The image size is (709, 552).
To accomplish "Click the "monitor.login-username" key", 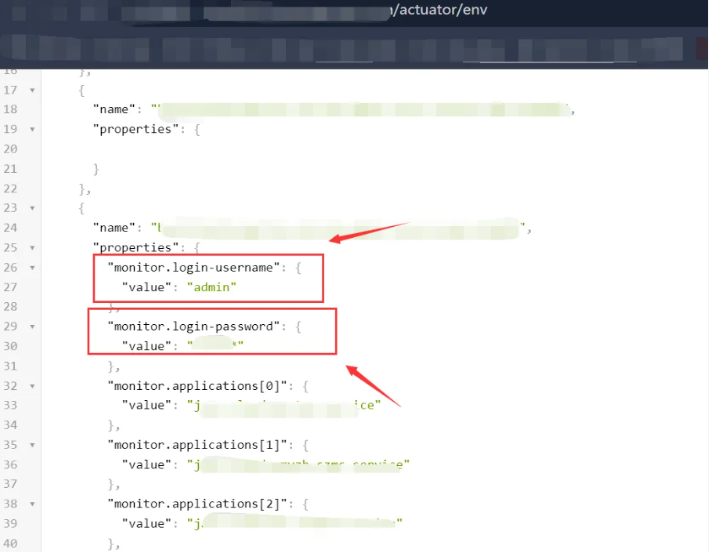I will pos(194,268).
